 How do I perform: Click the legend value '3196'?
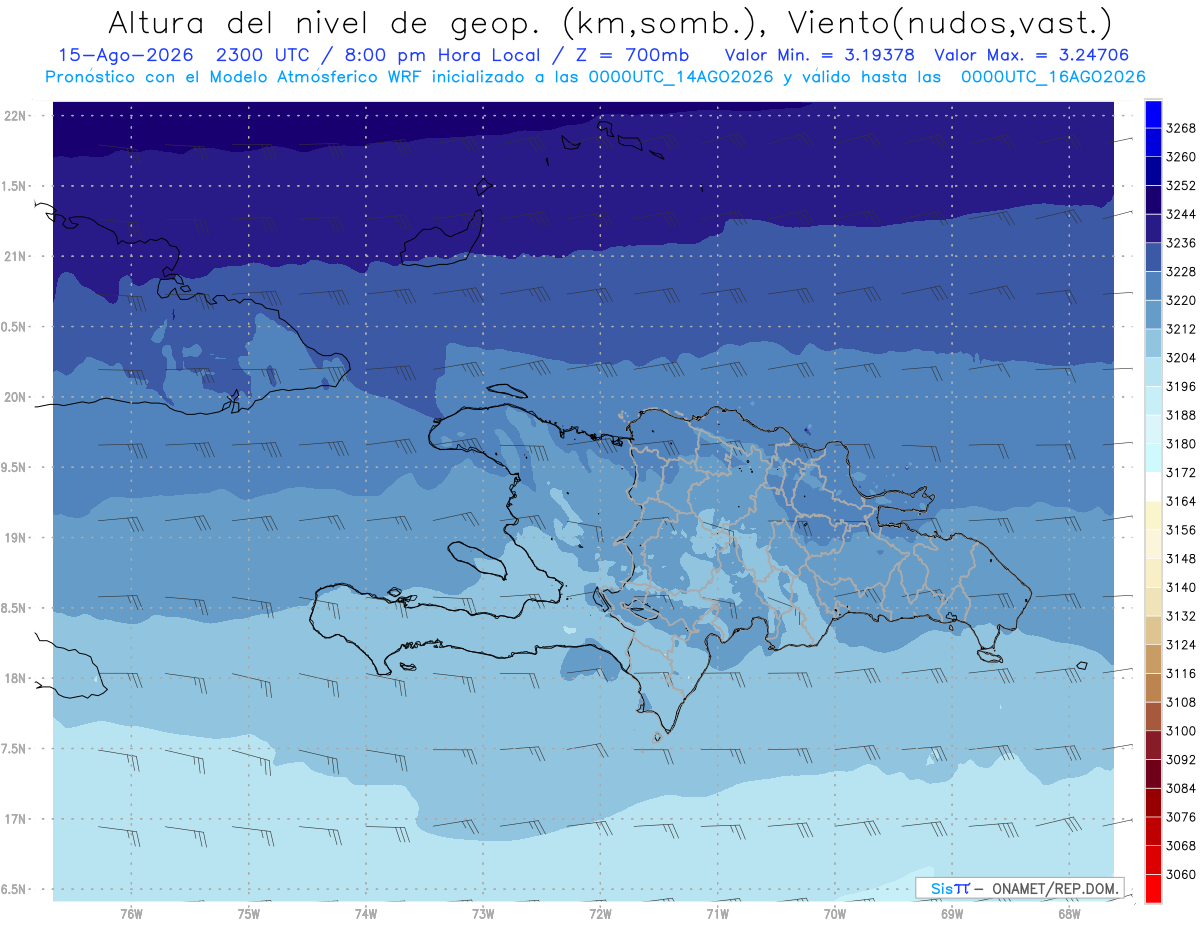pos(1181,386)
